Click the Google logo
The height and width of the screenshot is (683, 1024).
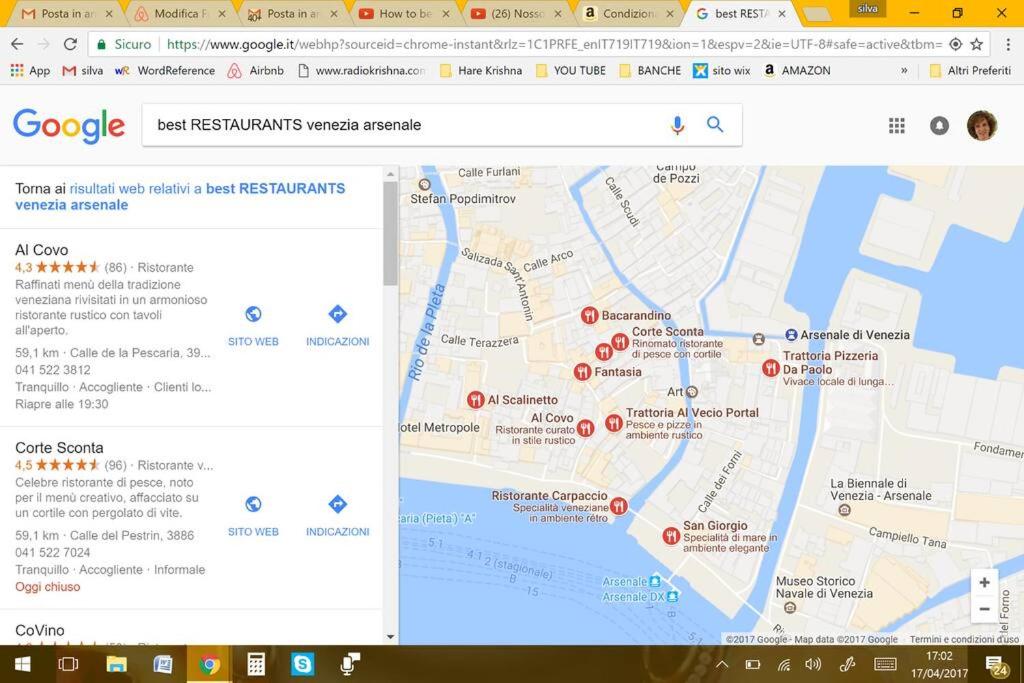(69, 125)
